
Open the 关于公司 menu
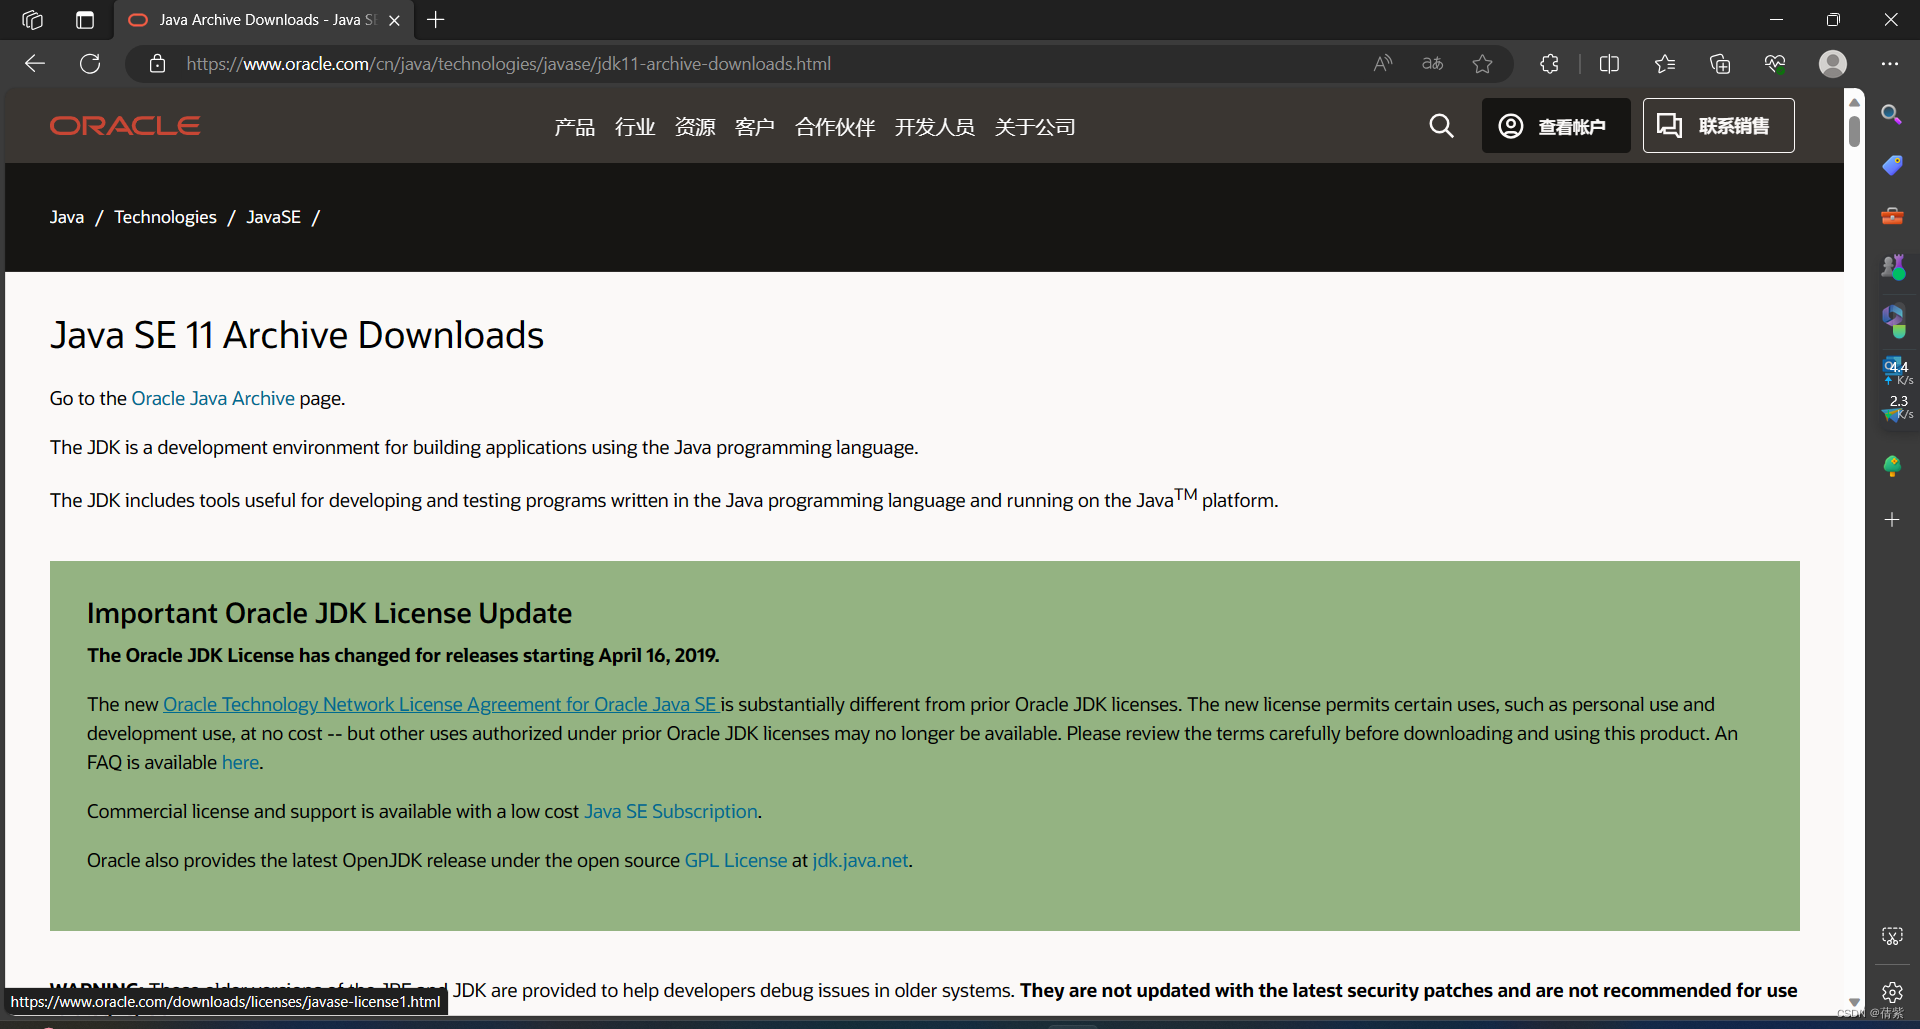(x=1035, y=127)
